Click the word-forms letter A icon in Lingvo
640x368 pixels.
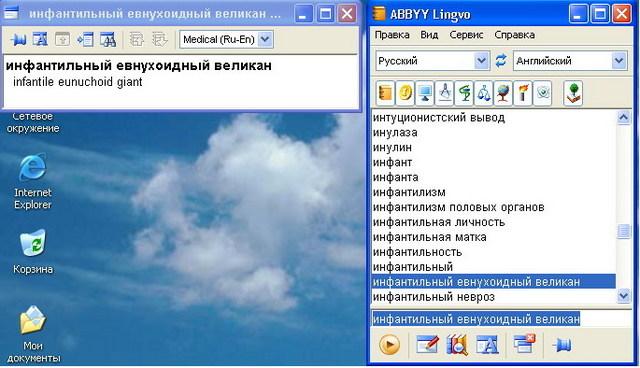tap(487, 345)
